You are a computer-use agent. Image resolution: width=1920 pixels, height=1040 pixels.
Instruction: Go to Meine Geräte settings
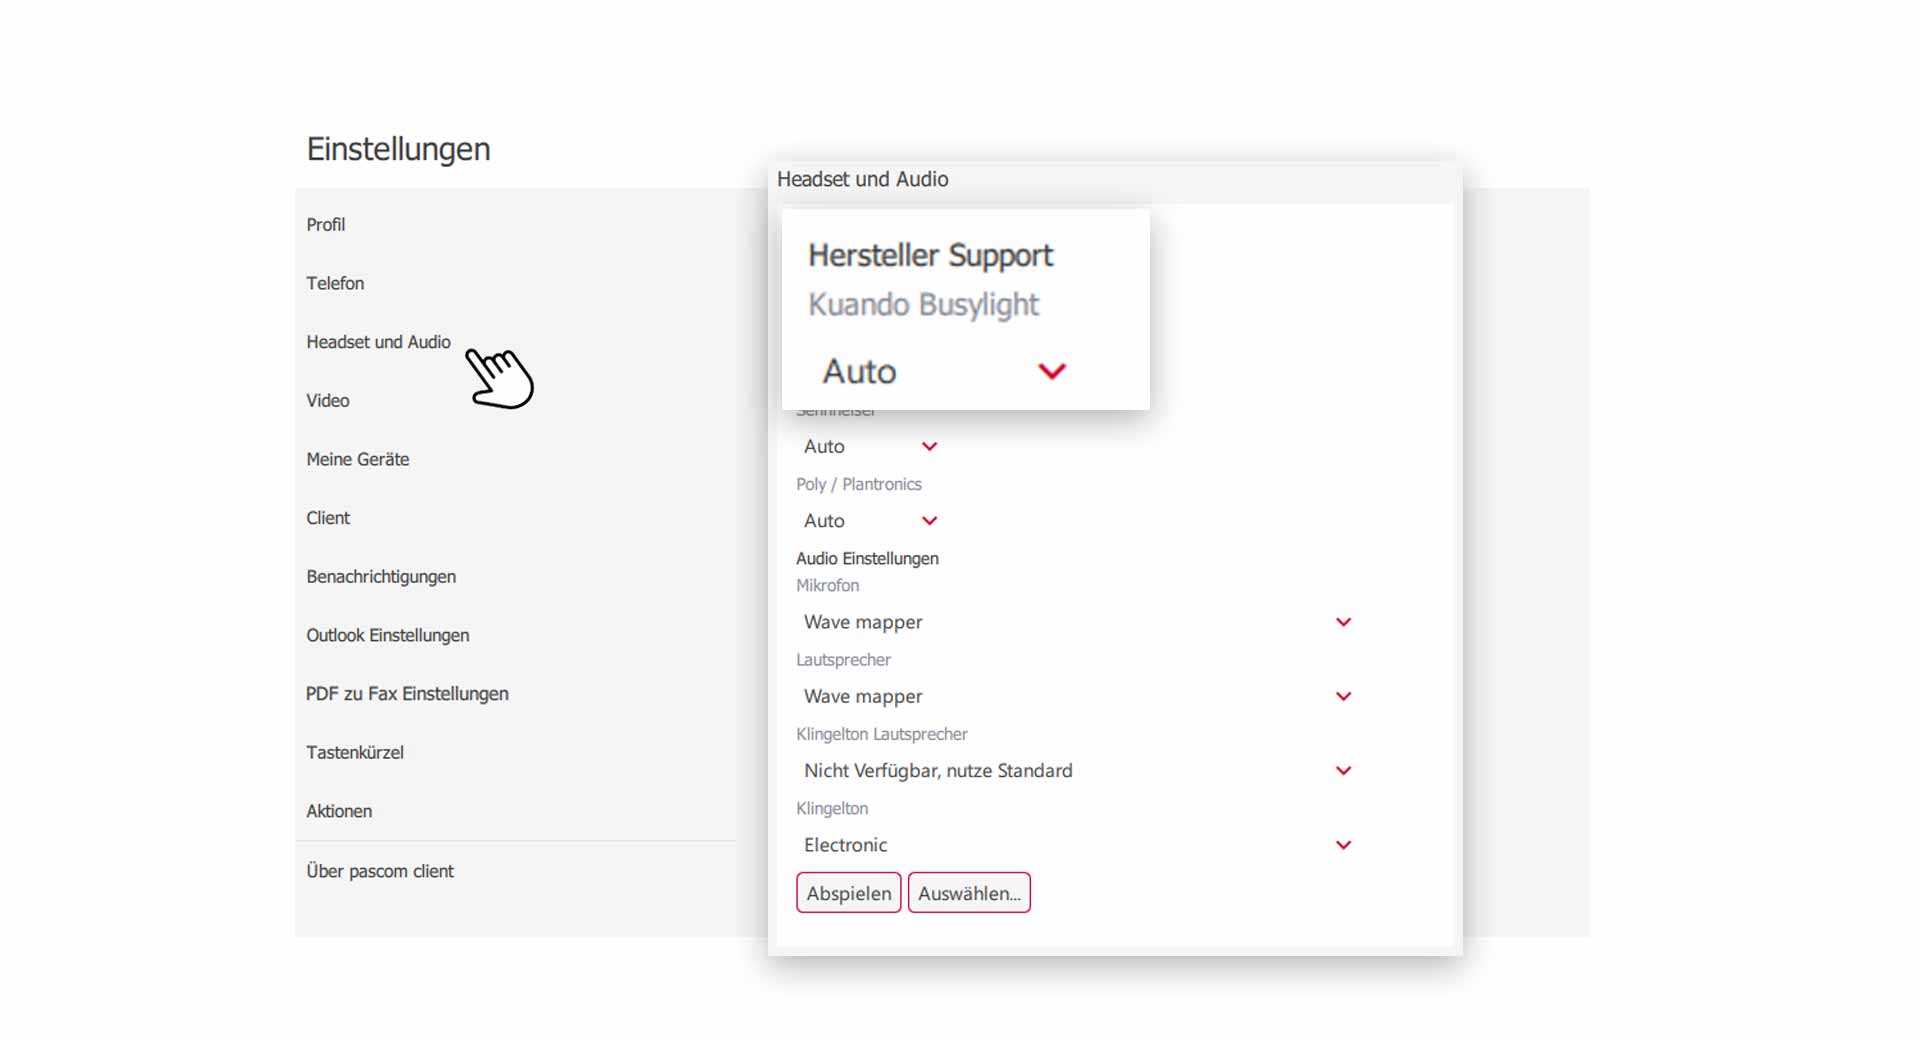tap(358, 459)
